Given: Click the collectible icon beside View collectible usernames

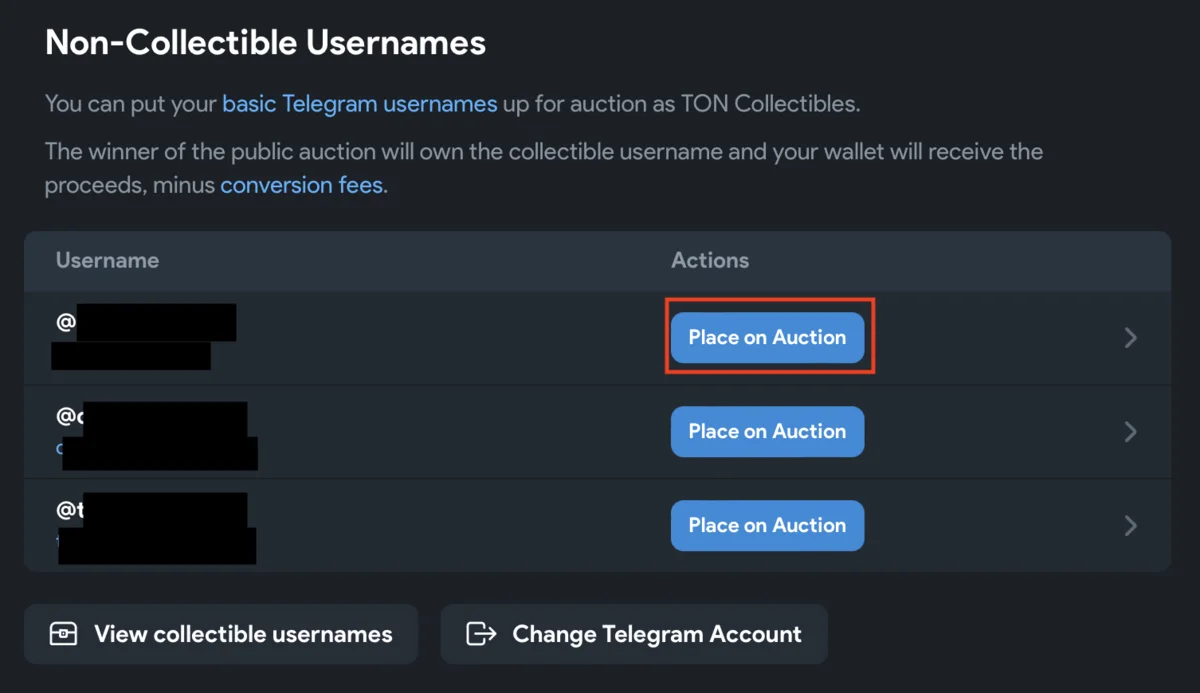Looking at the screenshot, I should [x=63, y=634].
